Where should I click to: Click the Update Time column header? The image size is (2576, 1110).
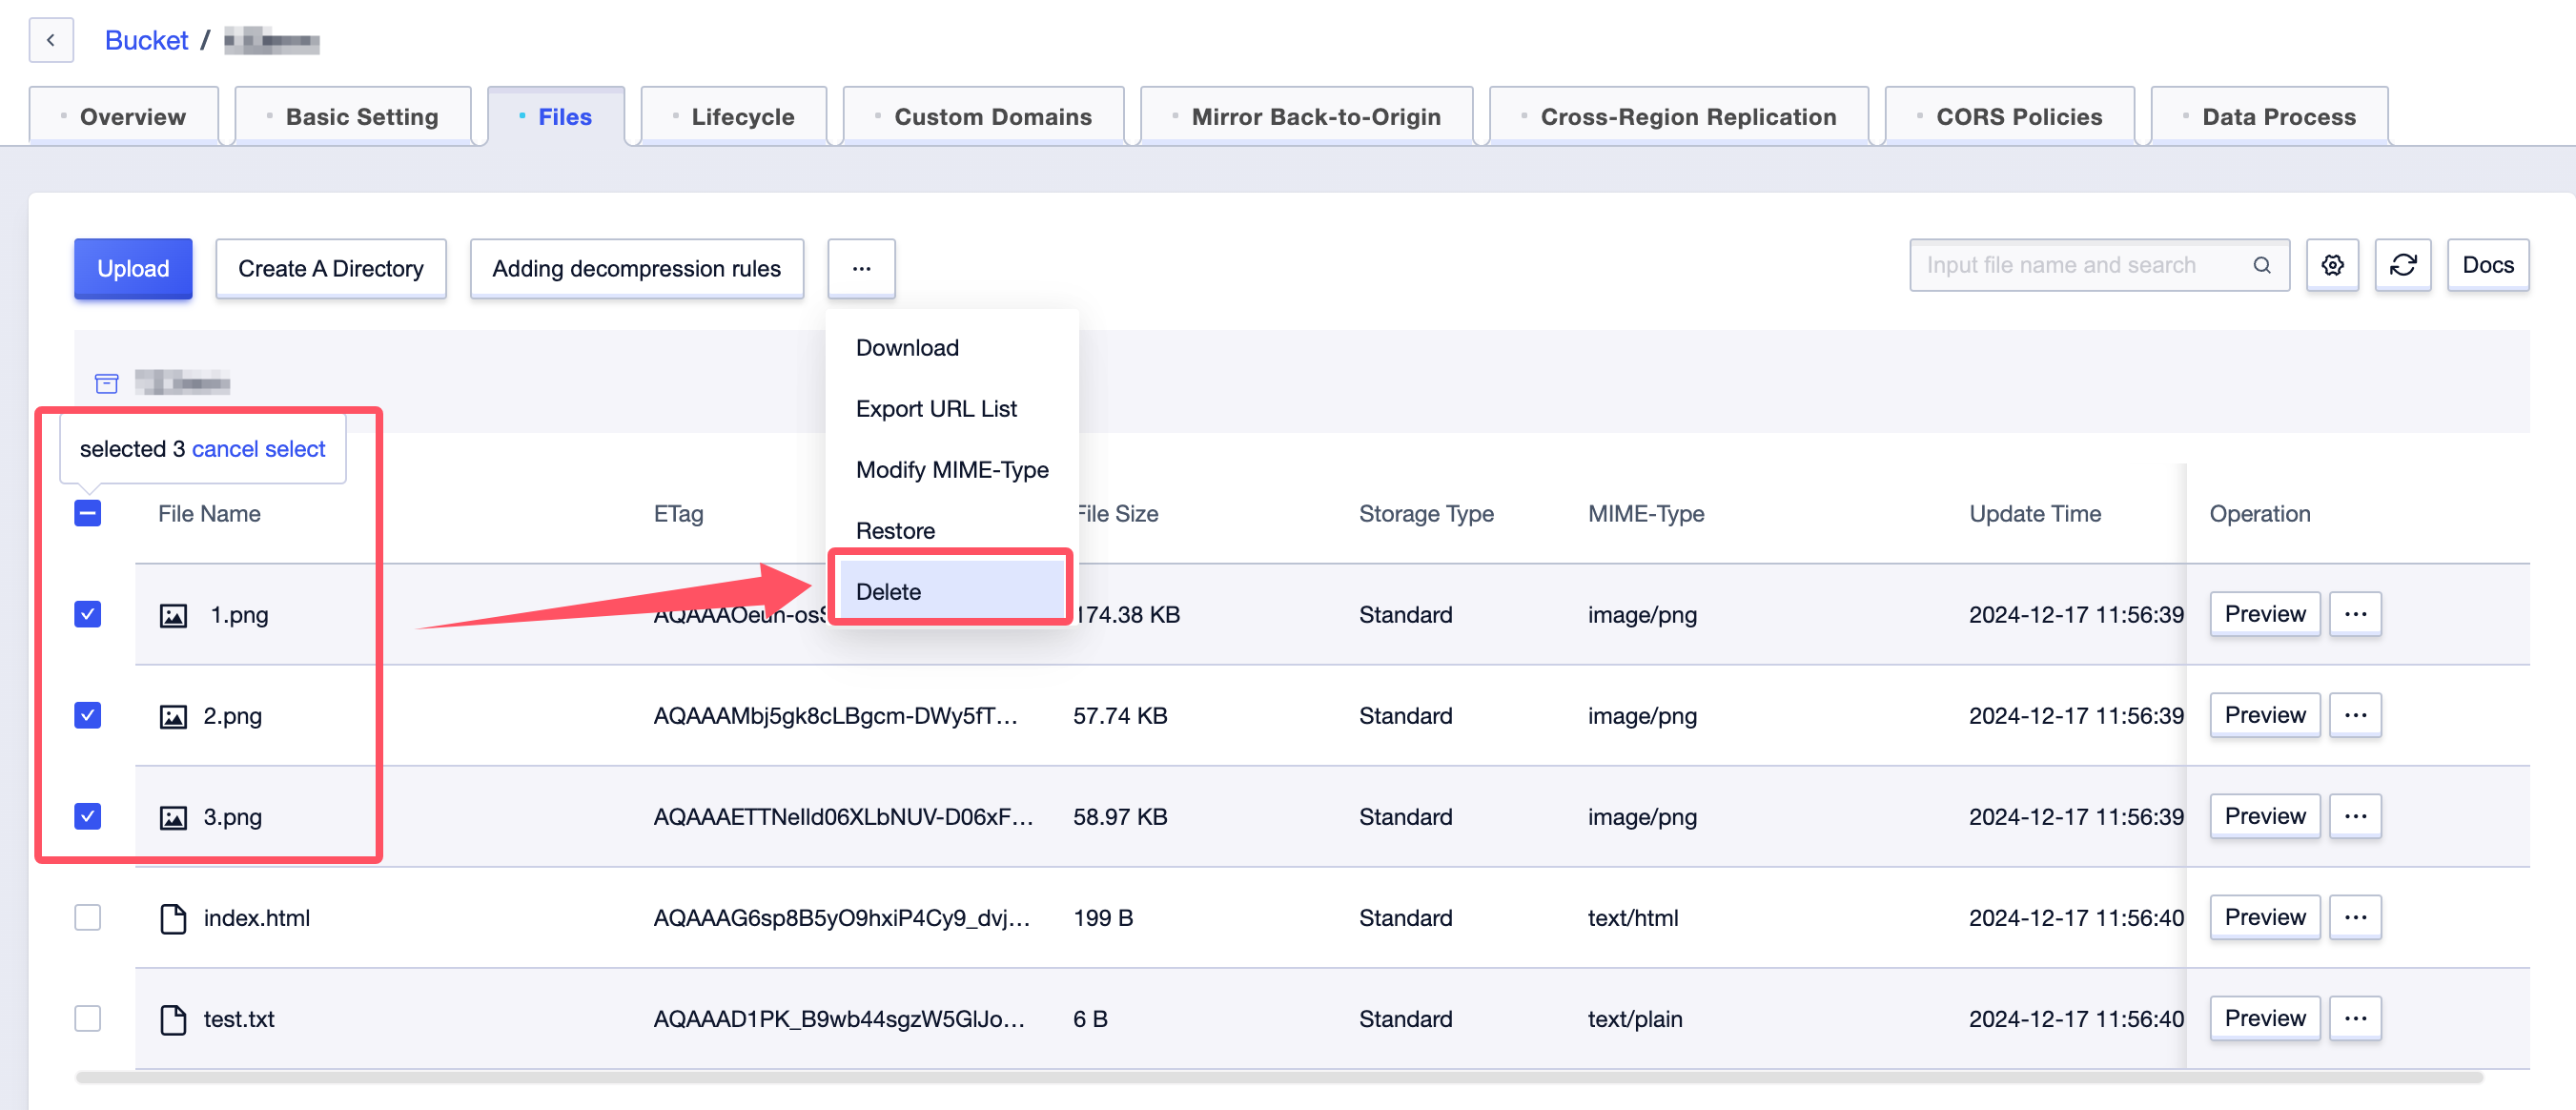(x=2035, y=514)
